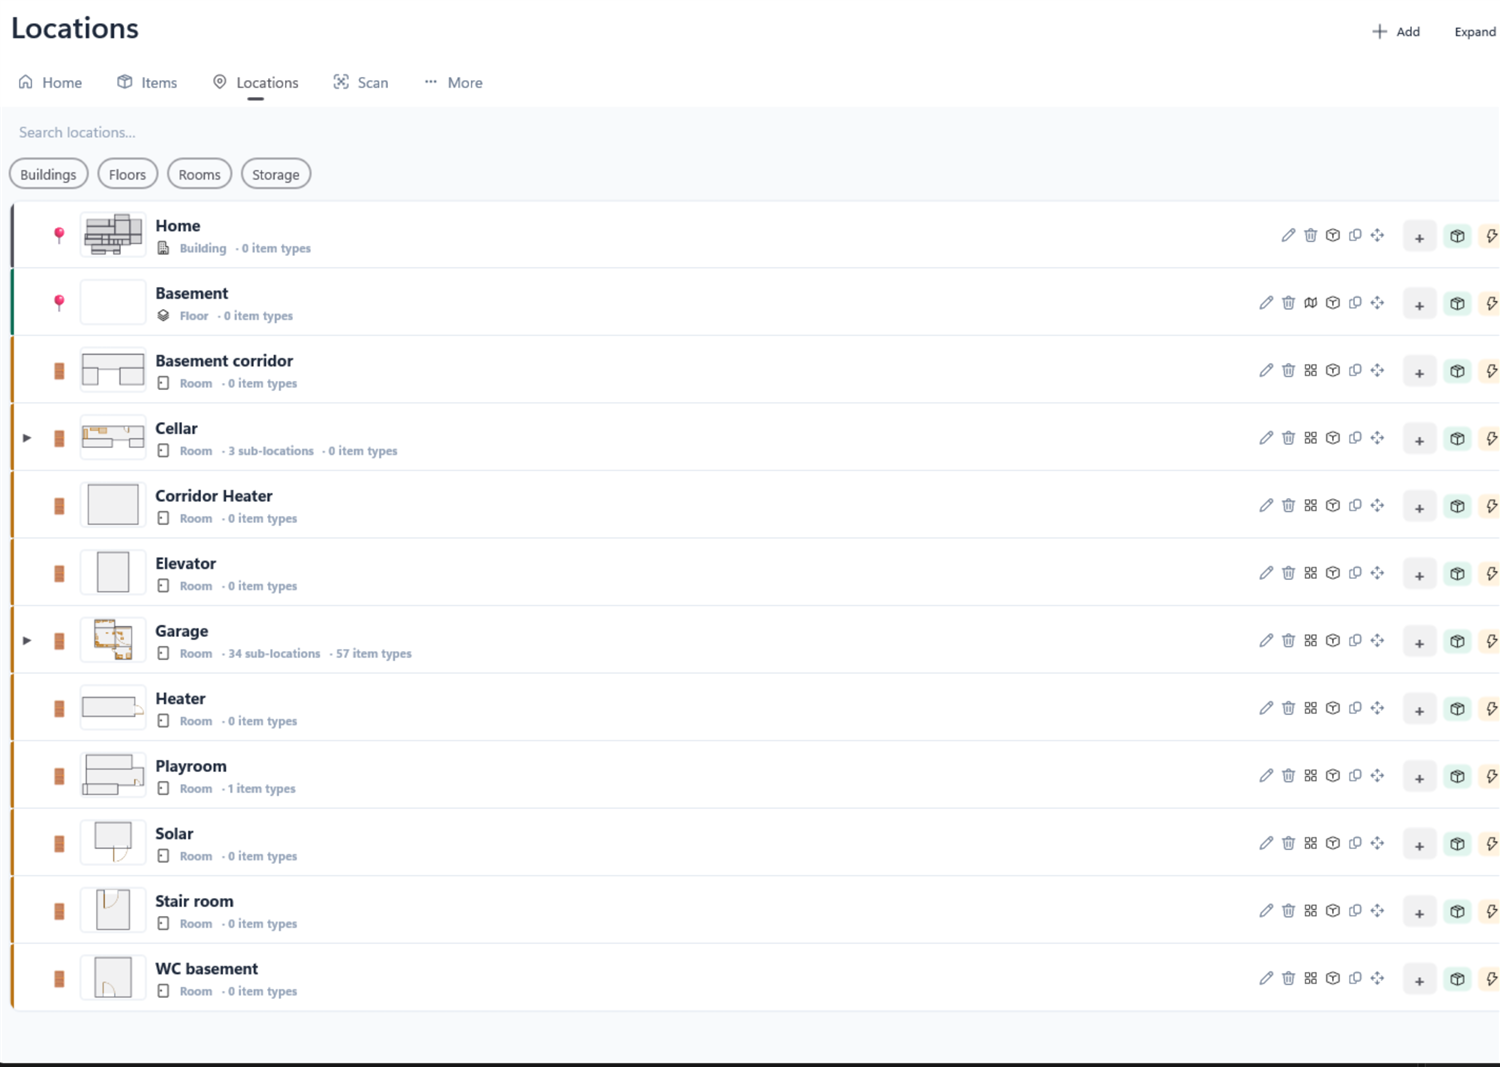Toggle the Rooms filter chip
The height and width of the screenshot is (1067, 1500).
[199, 174]
